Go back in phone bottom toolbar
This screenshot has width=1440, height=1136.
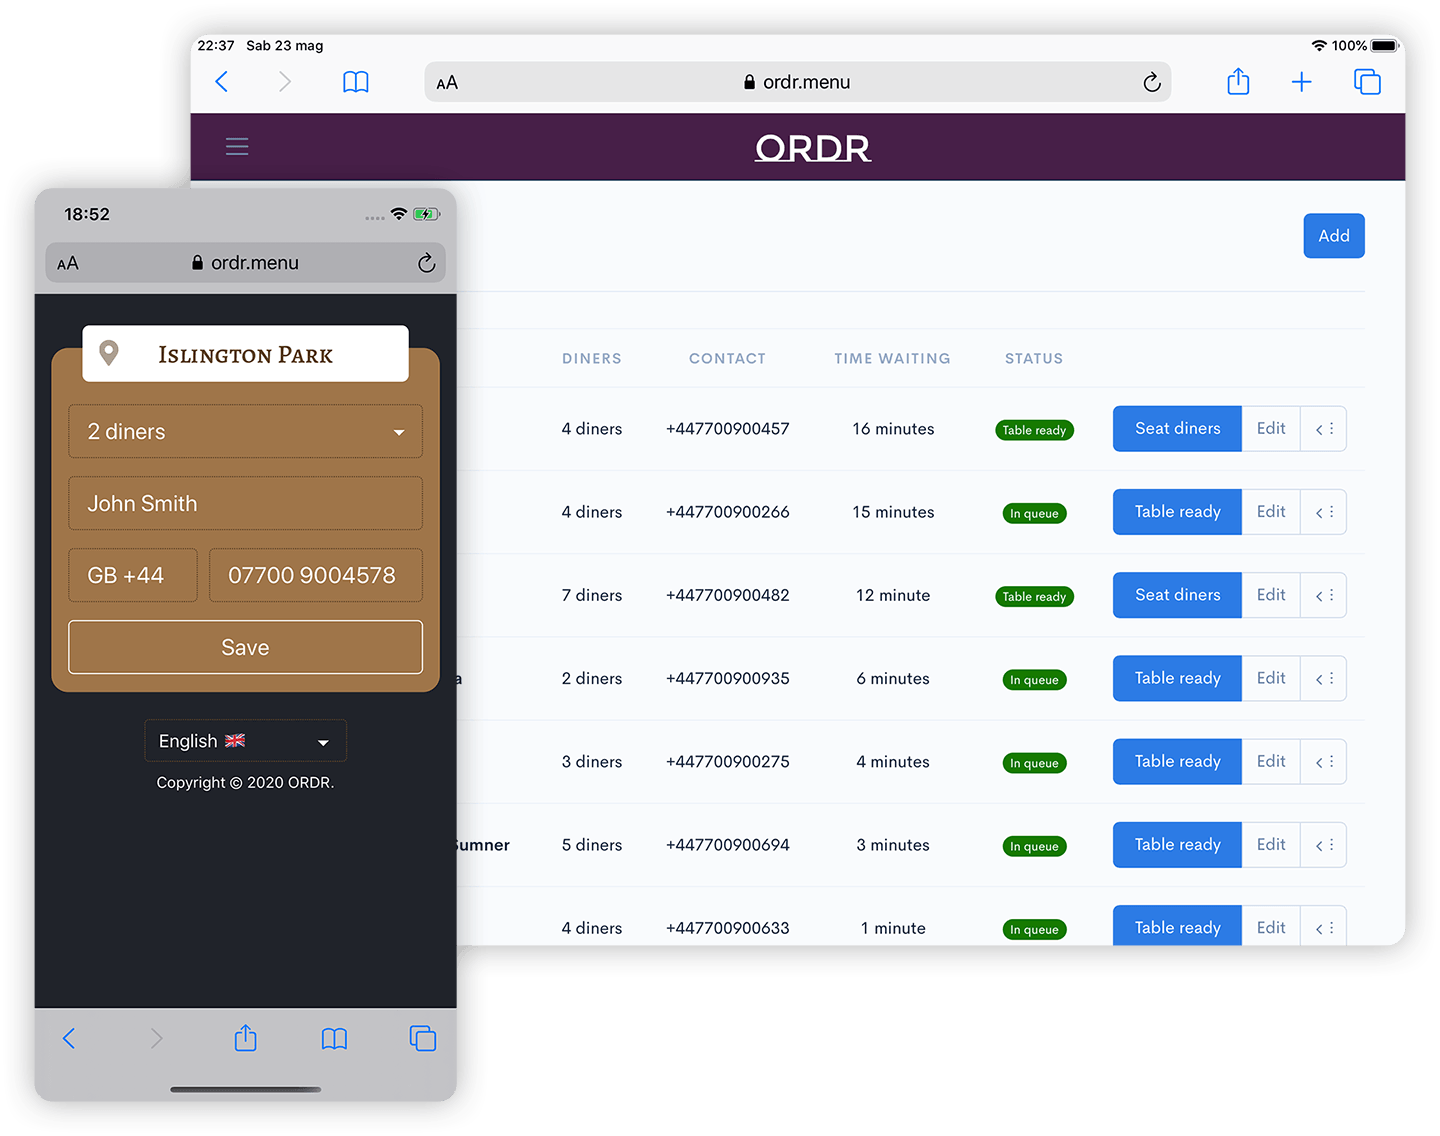69,1039
